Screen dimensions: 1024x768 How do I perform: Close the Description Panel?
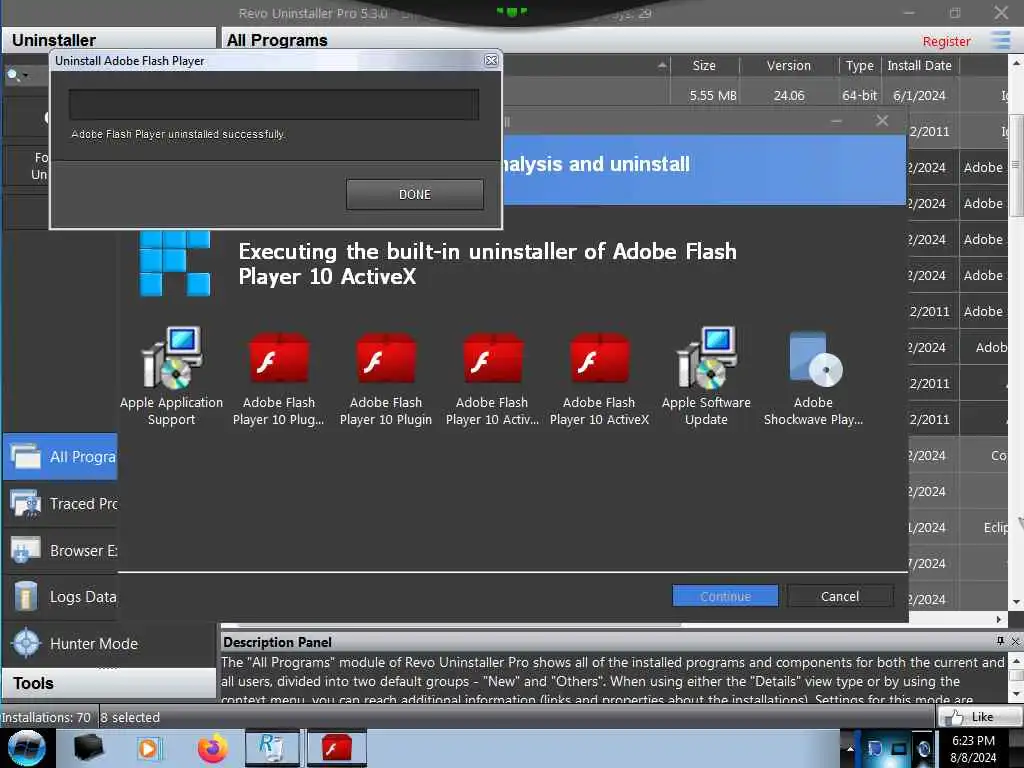coord(1016,641)
